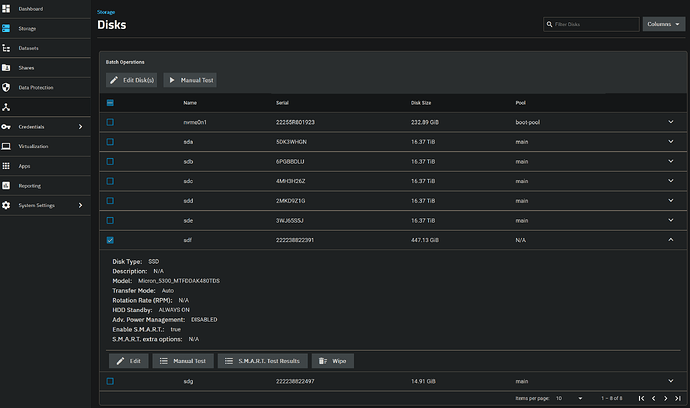Select the sda disk checkbox
Viewport: 690px width, 408px height.
pyautogui.click(x=110, y=142)
